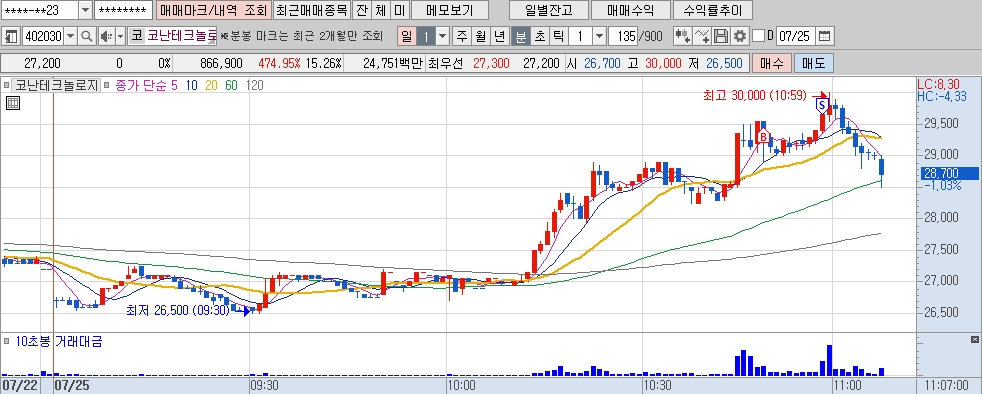Open the calendar date picker icon
Viewport: 982px width, 394px height.
pos(825,36)
